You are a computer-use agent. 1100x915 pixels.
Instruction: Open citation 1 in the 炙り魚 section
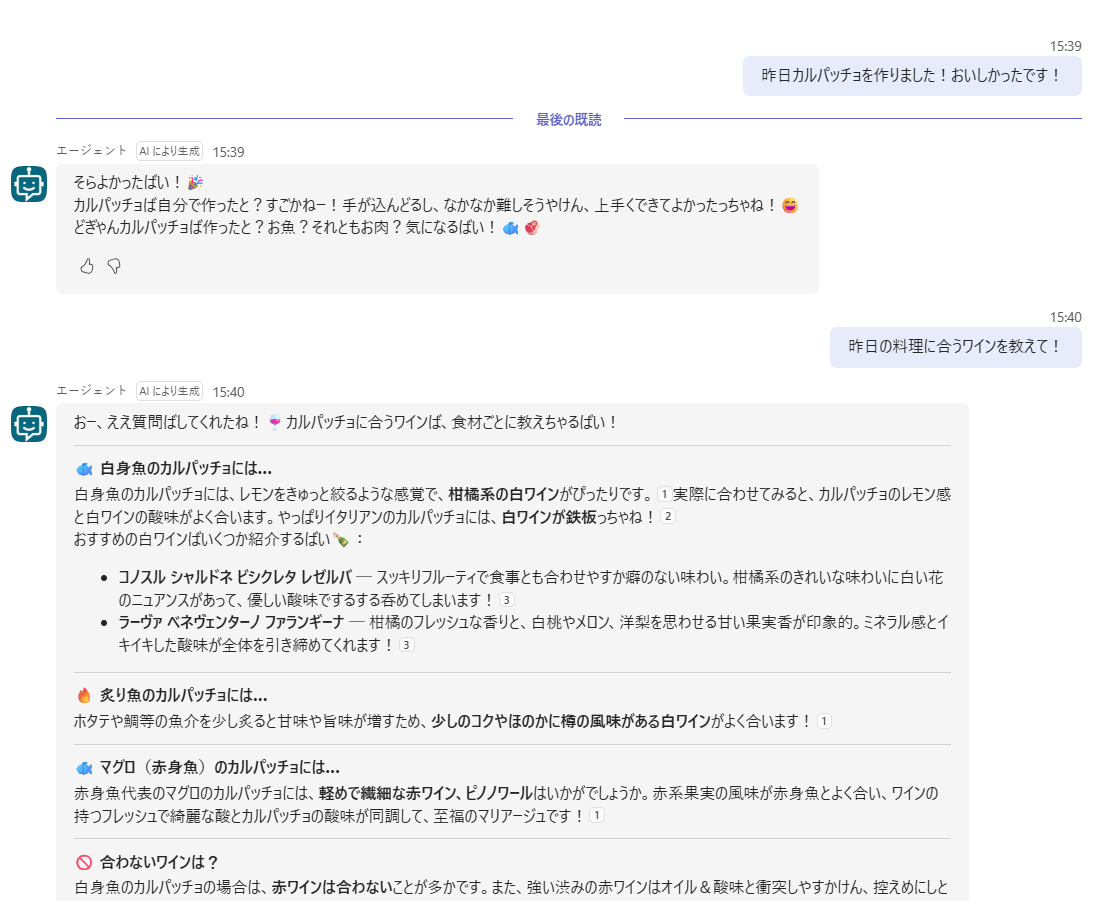(824, 721)
